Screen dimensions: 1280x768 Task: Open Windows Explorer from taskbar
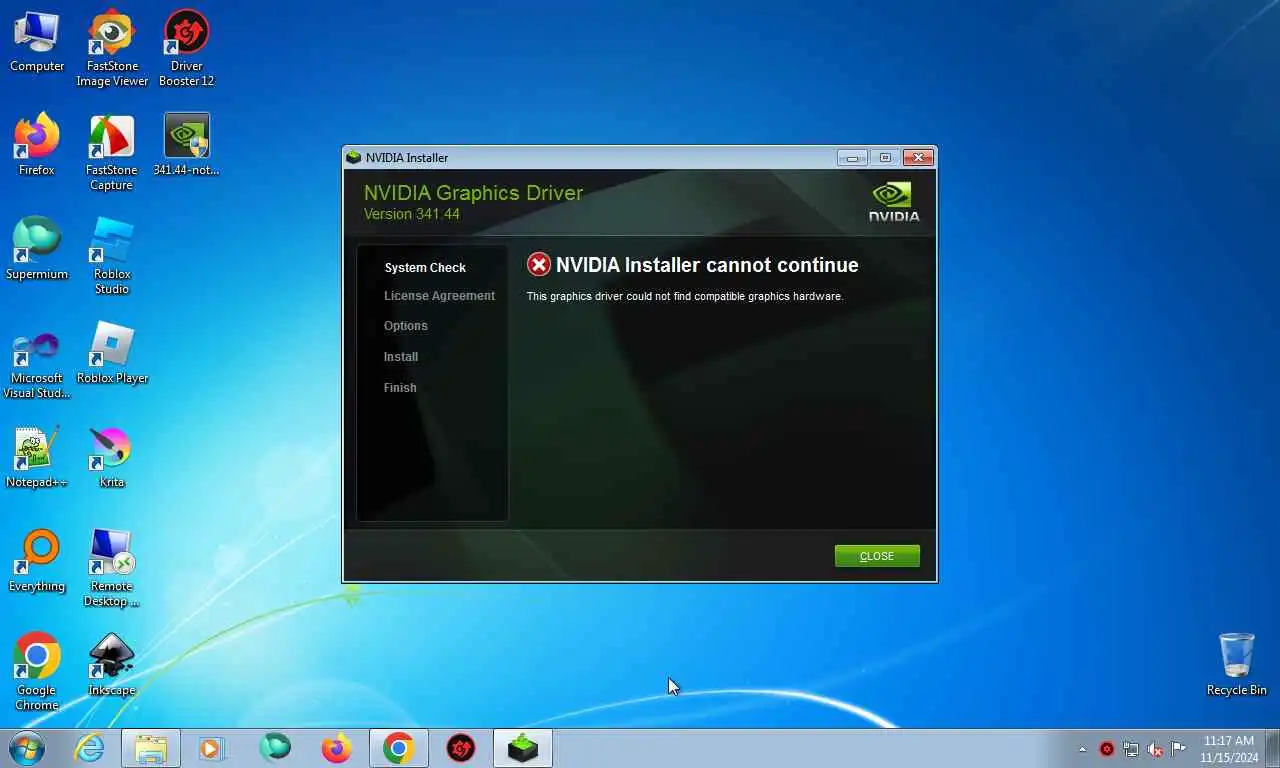coord(151,748)
